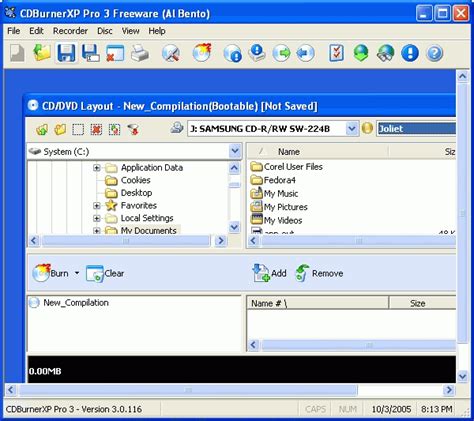Viewport: 474px width, 421px height.
Task: Click the Save floppy disk icon
Action: [66, 53]
